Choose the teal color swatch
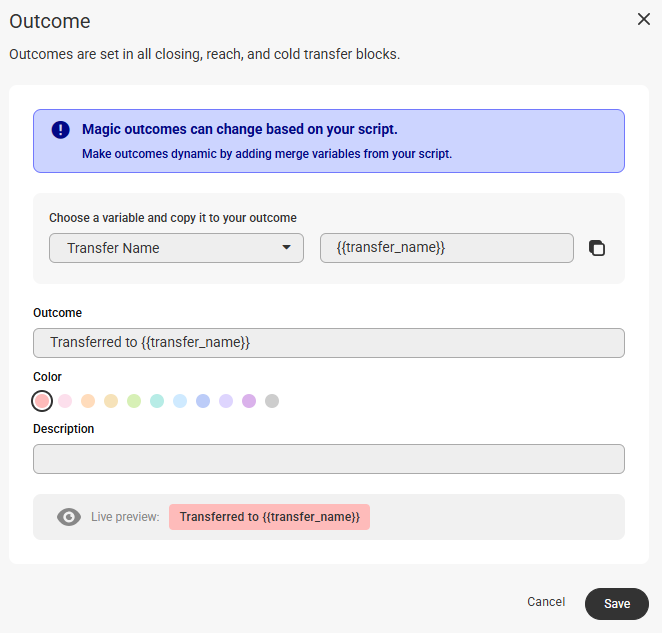The height and width of the screenshot is (633, 662). (157, 401)
